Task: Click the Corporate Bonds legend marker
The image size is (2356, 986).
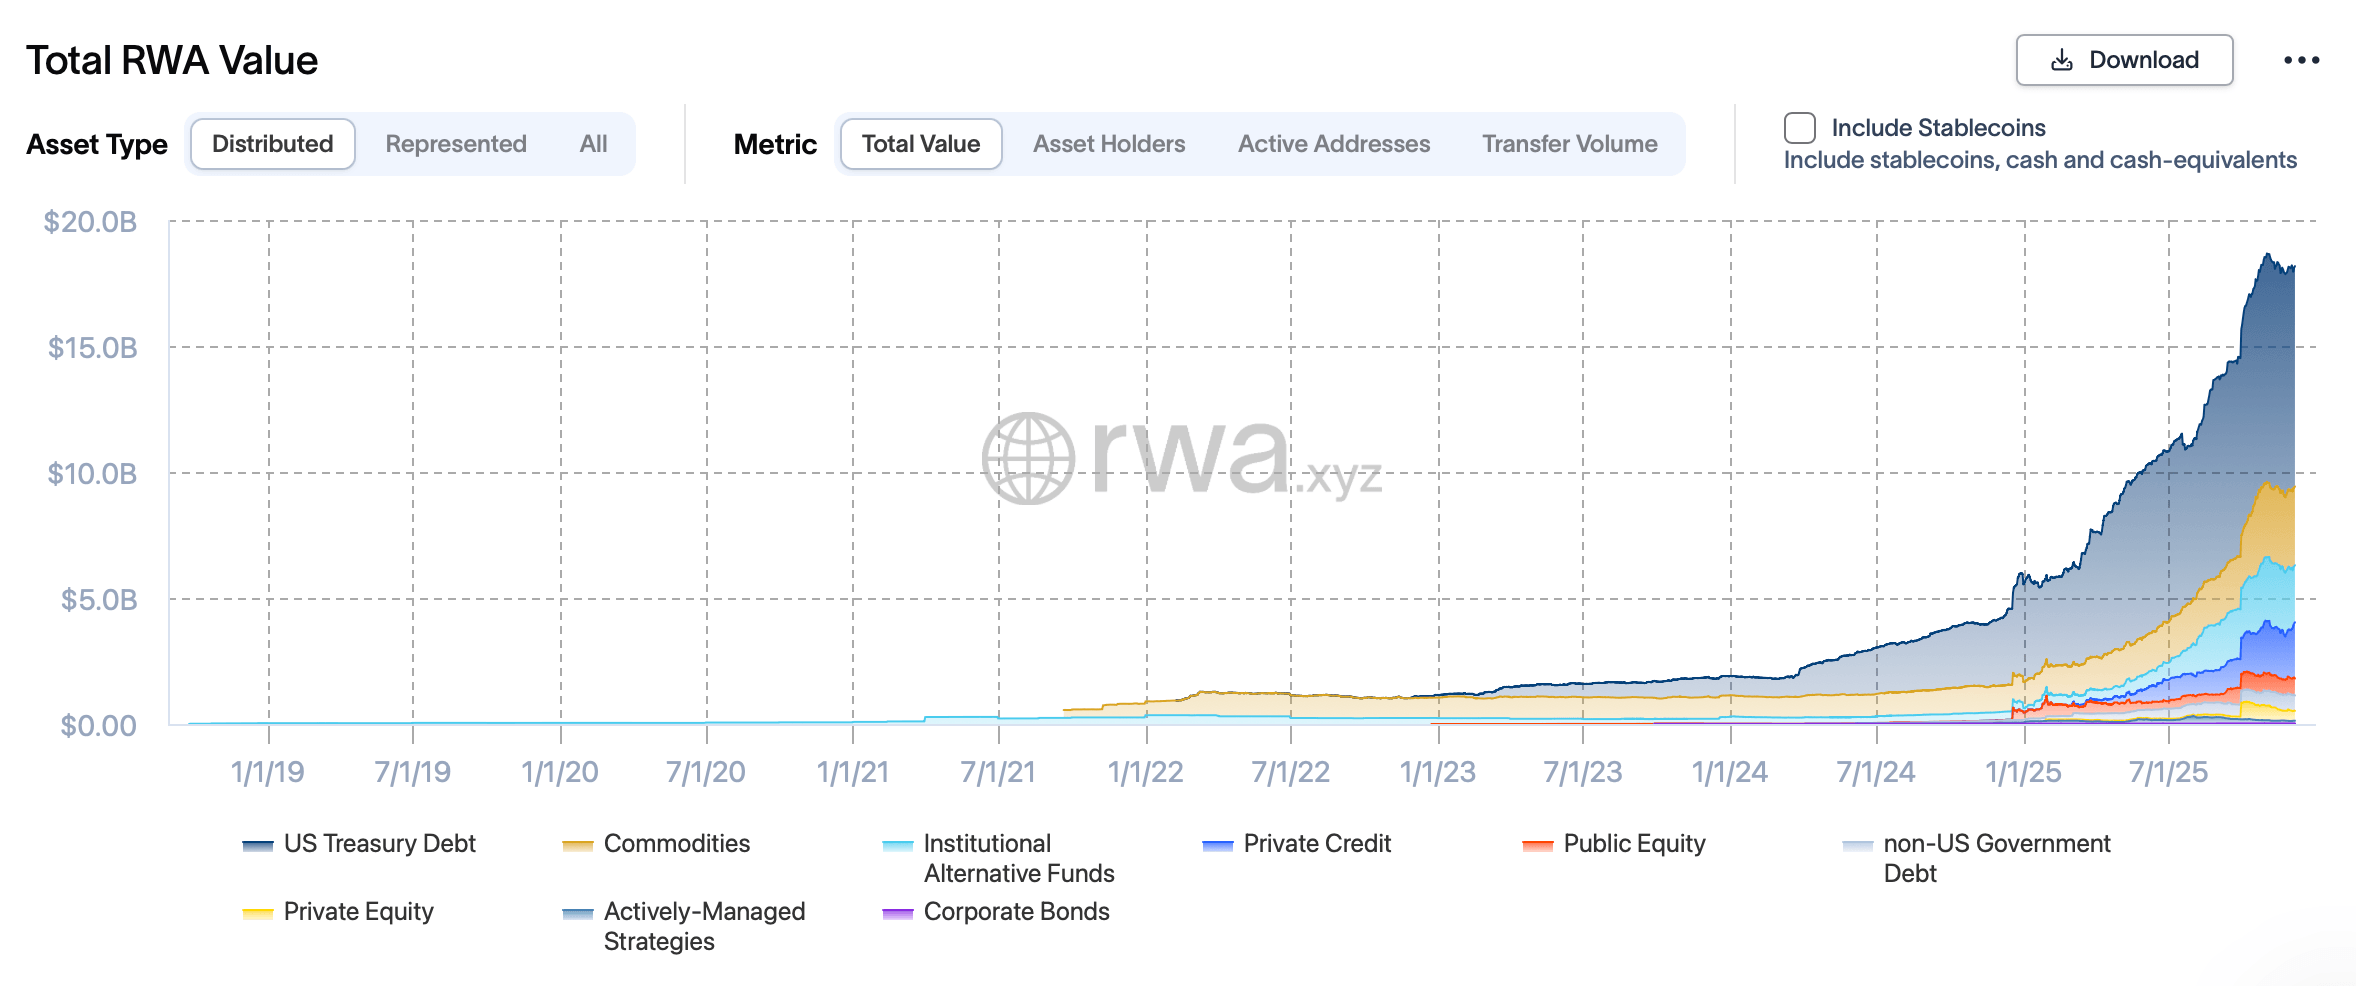Action: point(897,913)
